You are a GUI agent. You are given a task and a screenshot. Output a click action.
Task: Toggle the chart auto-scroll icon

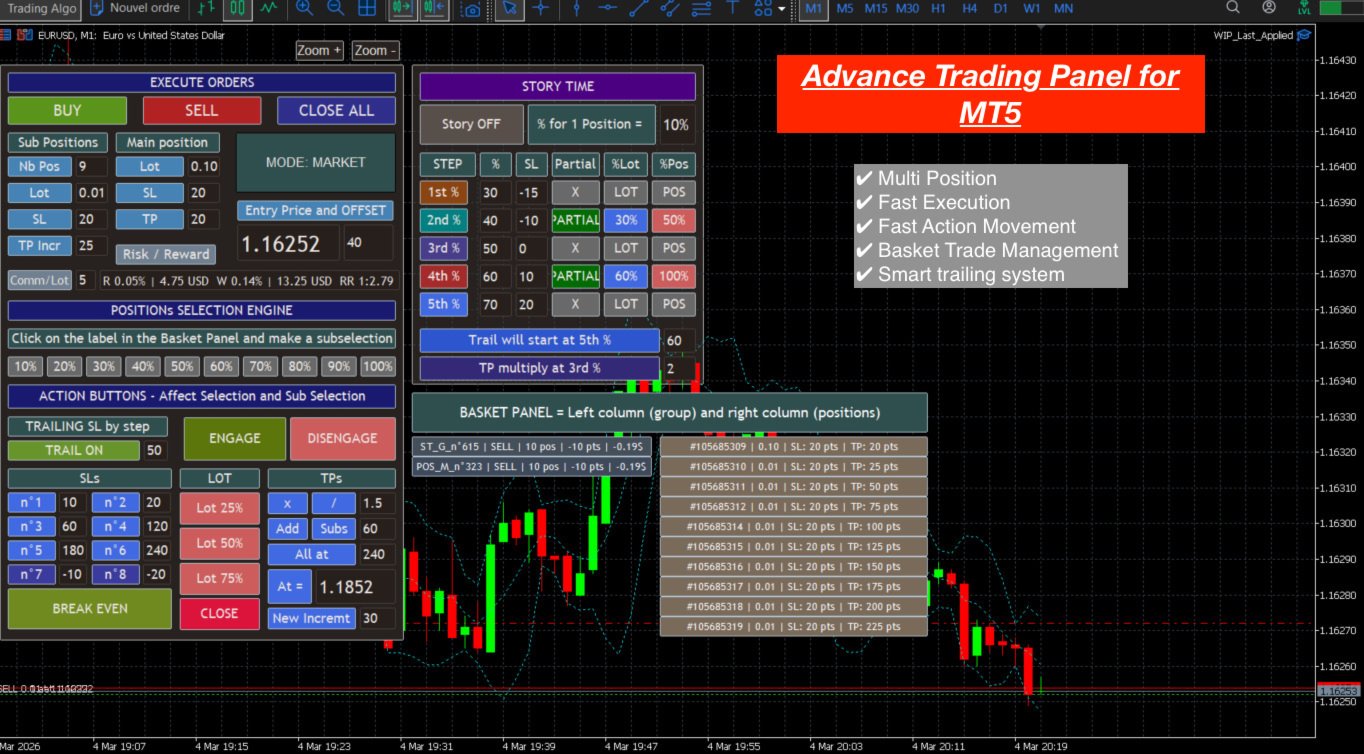(402, 8)
